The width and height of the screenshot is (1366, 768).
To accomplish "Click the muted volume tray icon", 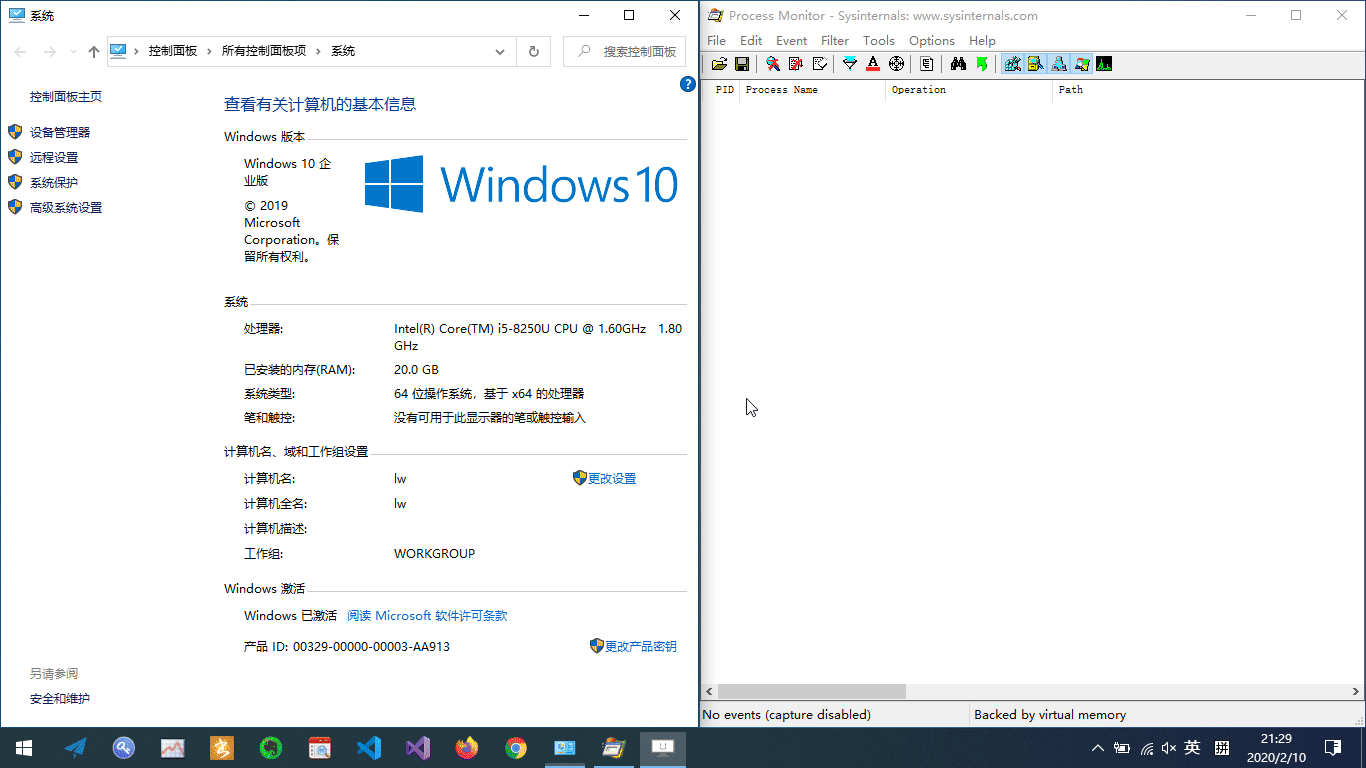I will 1169,747.
